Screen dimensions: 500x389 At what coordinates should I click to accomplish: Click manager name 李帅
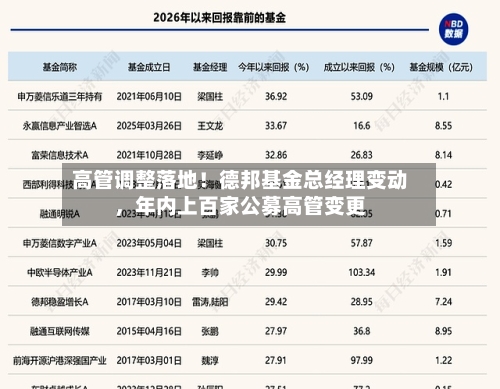210,273
